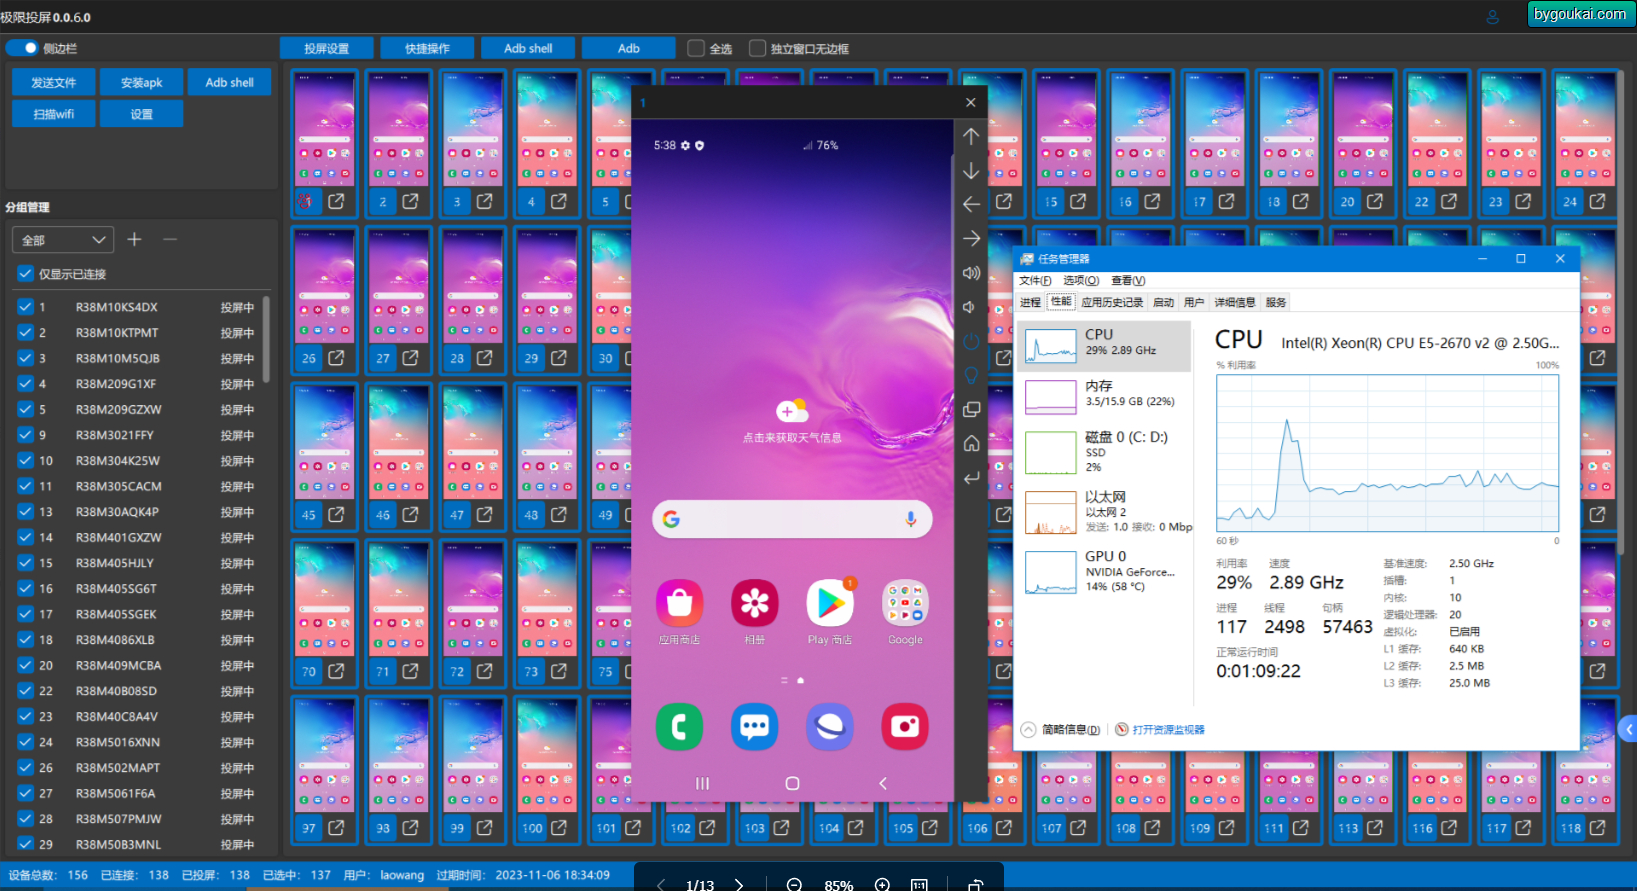The width and height of the screenshot is (1637, 891).
Task: Toggle the 侧边栏 sidebar switch
Action: (x=22, y=48)
